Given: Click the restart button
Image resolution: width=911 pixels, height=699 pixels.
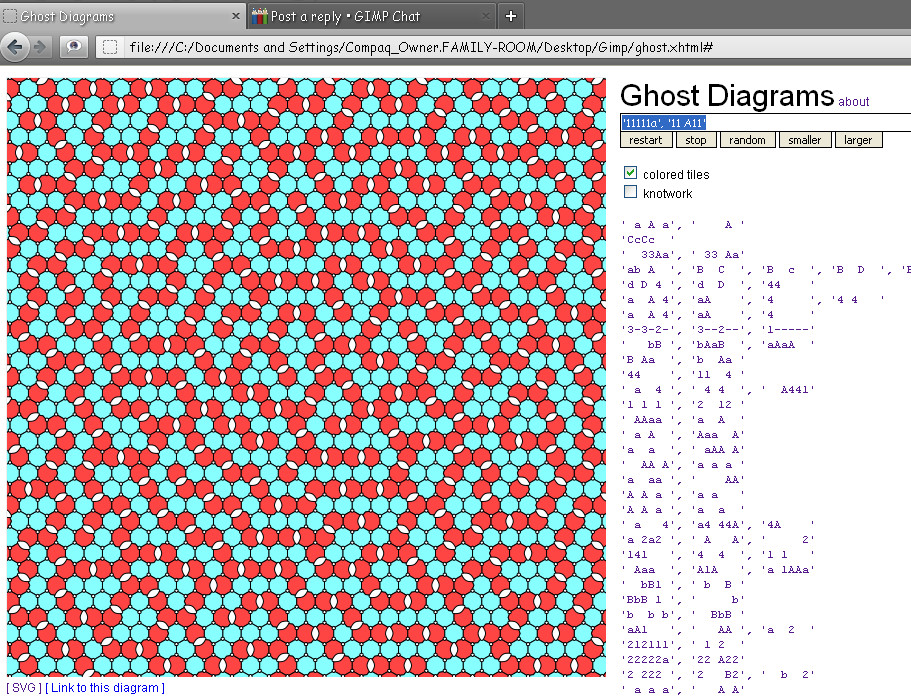Looking at the screenshot, I should (x=645, y=140).
